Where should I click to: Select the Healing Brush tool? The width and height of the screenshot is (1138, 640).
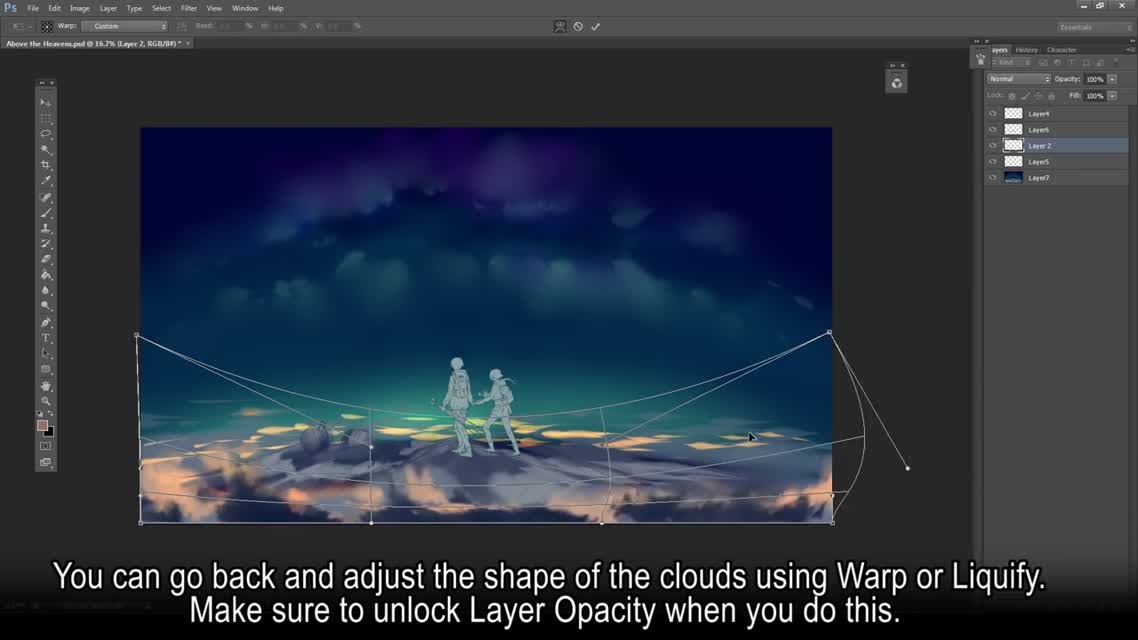[x=46, y=197]
